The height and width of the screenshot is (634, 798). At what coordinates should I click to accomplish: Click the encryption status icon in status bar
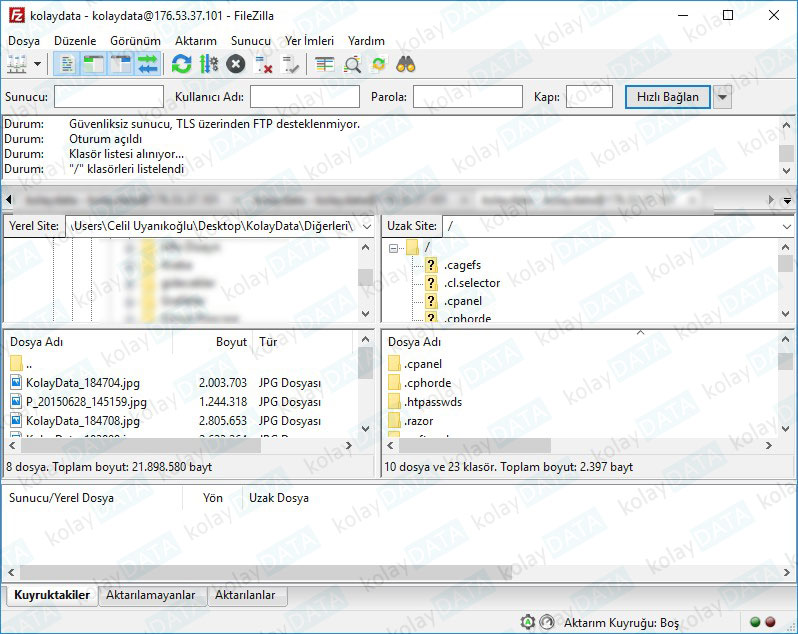pos(528,622)
